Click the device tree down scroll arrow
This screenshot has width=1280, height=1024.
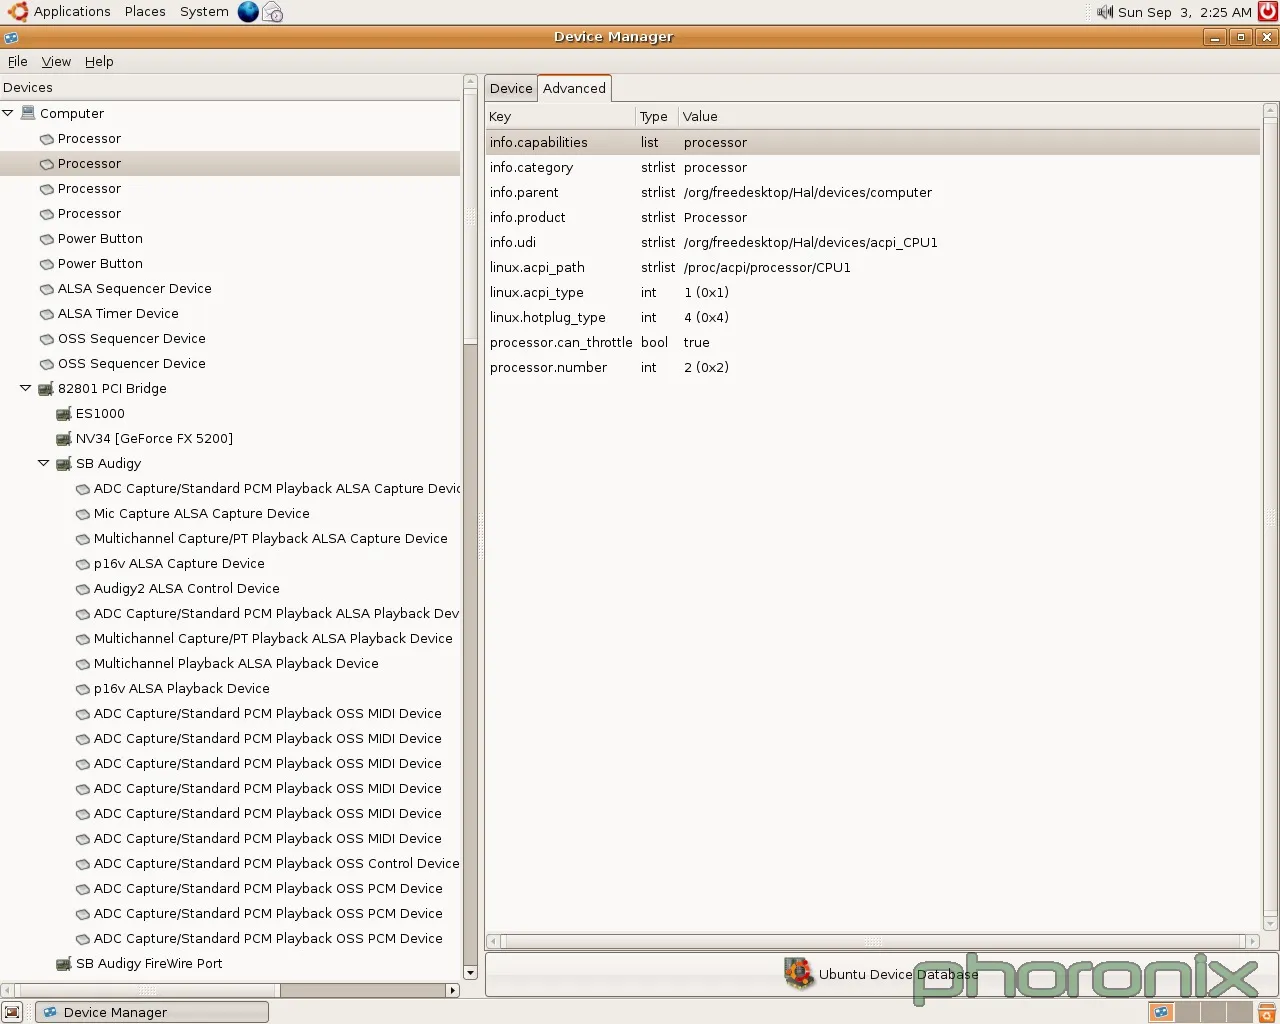(x=470, y=973)
